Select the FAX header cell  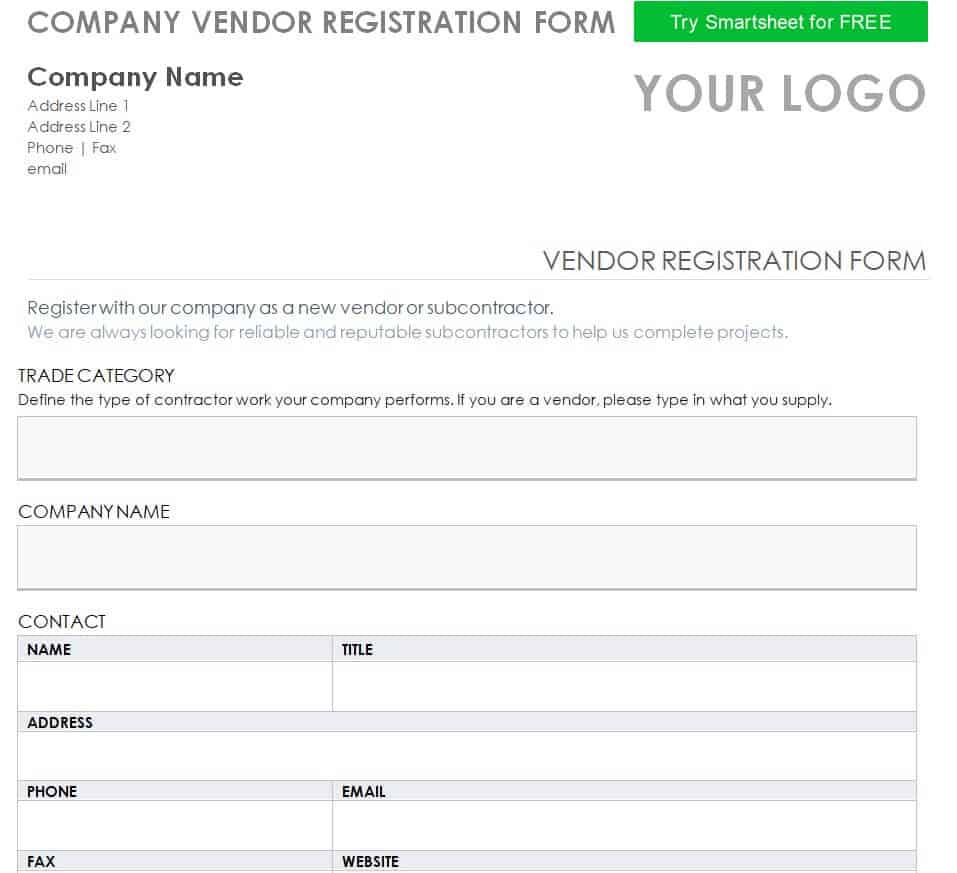[x=175, y=861]
